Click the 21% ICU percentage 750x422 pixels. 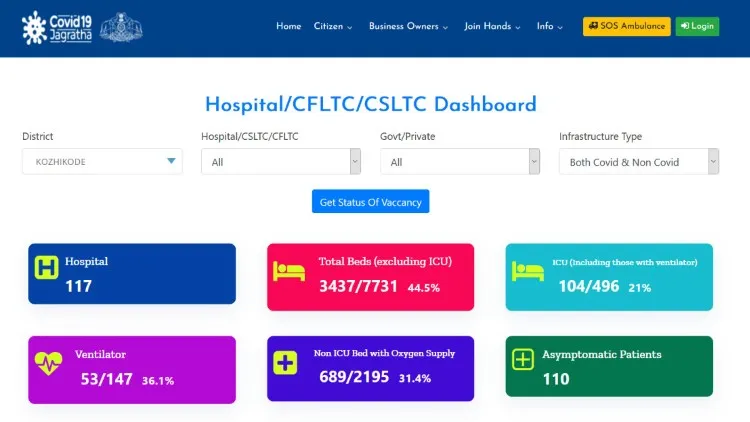[x=640, y=288]
